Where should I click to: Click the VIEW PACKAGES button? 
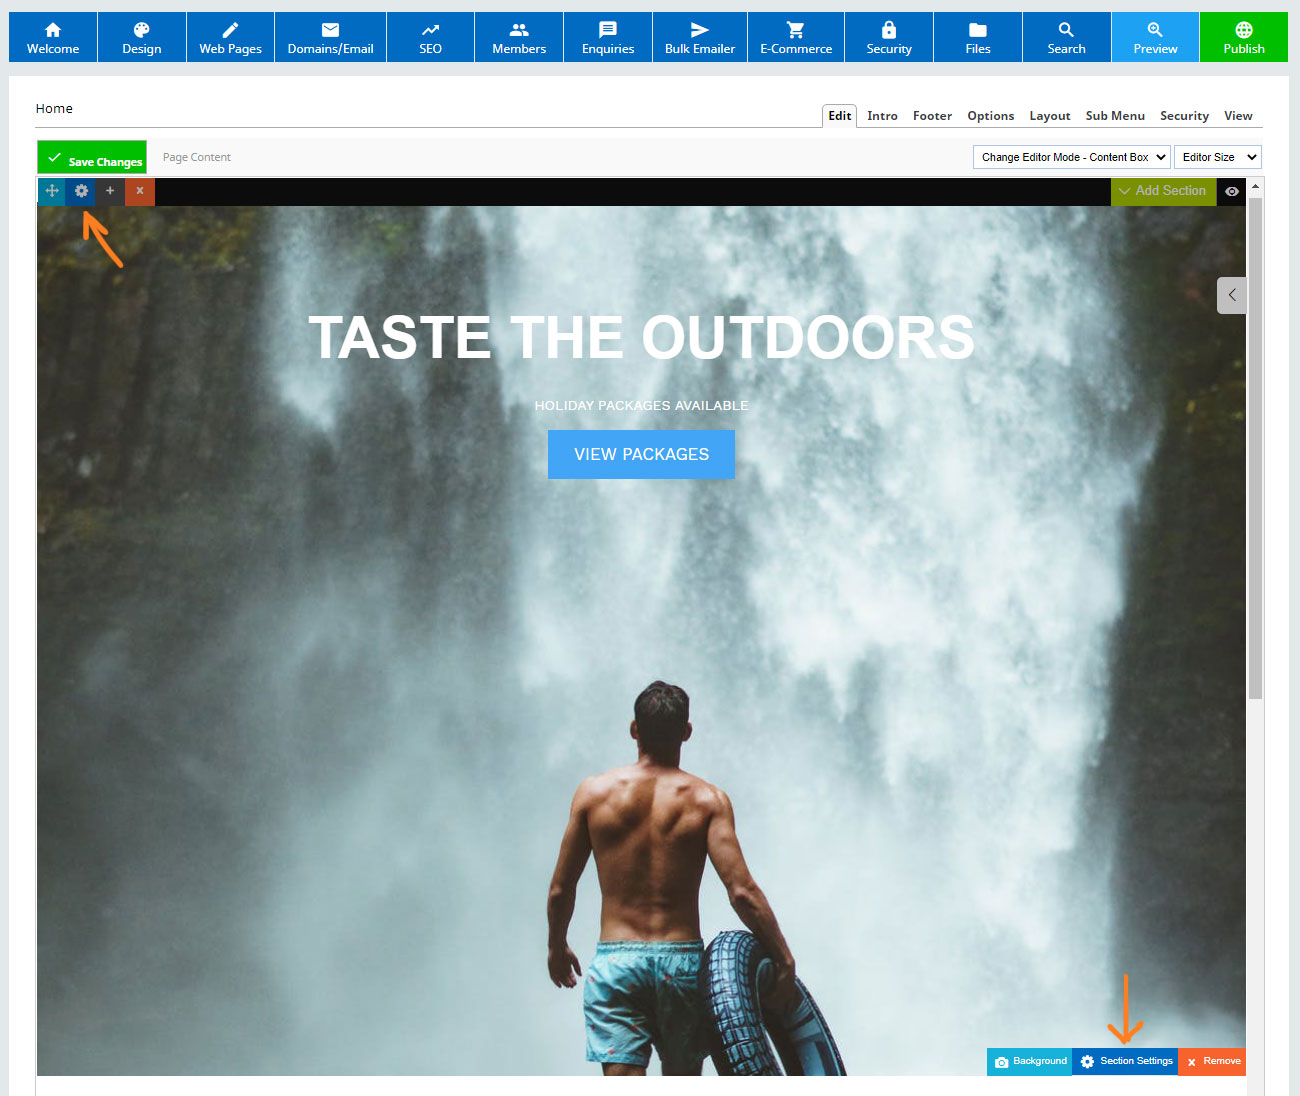[641, 454]
